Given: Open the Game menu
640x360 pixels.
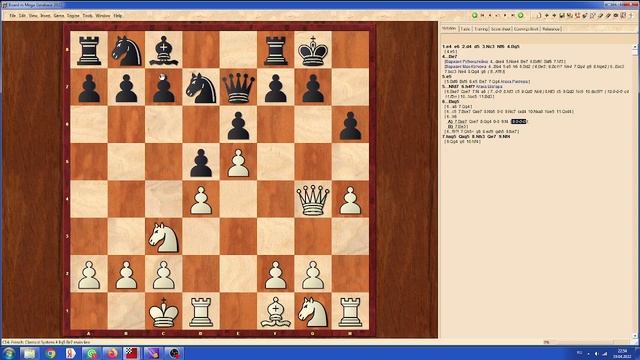Looking at the screenshot, I should (59, 16).
